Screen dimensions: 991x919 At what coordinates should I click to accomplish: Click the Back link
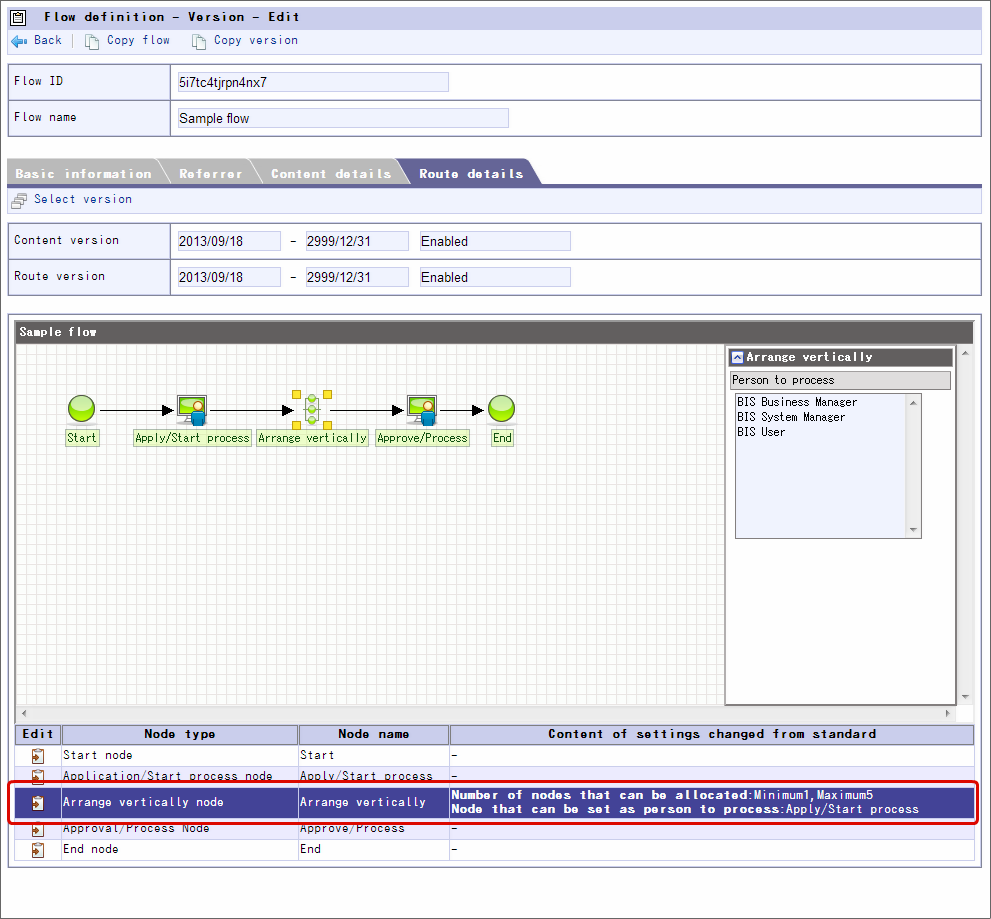[x=48, y=40]
